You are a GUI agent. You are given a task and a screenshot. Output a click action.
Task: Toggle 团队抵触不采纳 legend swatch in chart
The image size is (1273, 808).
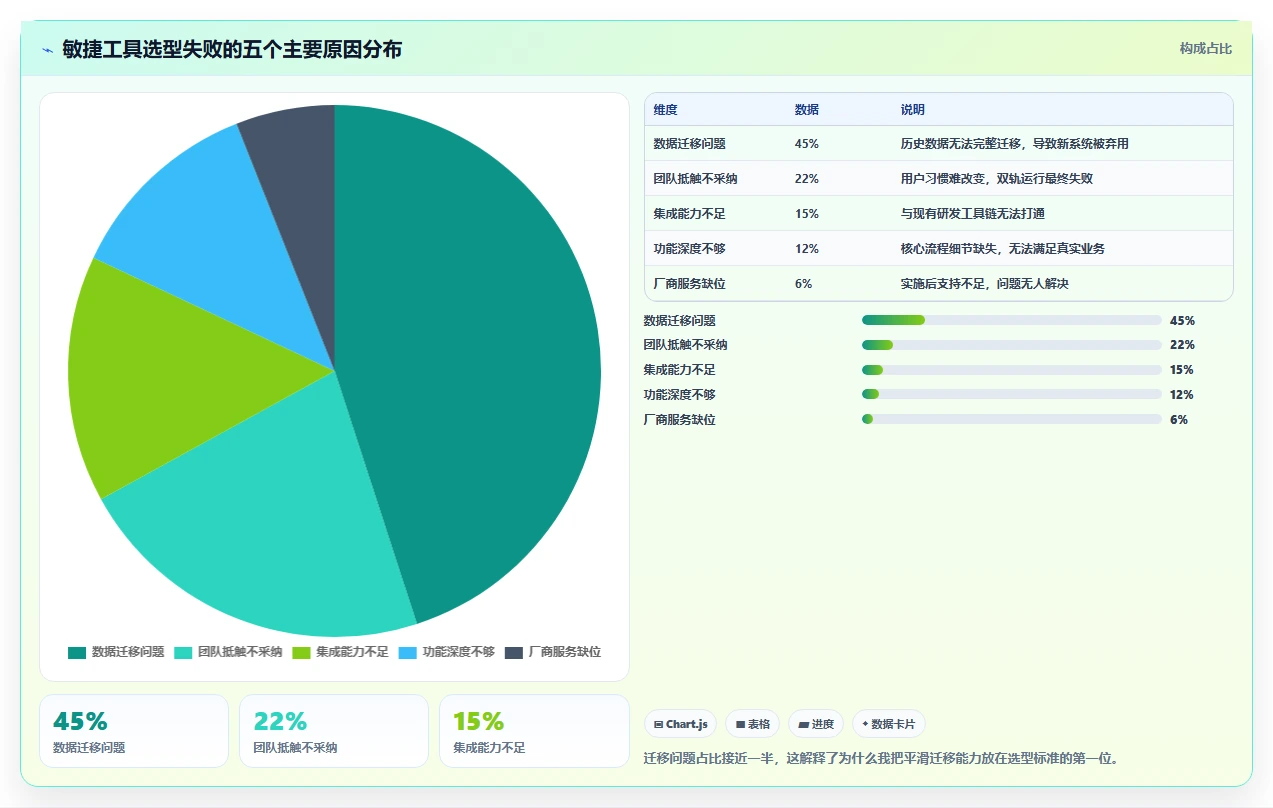pyautogui.click(x=183, y=652)
